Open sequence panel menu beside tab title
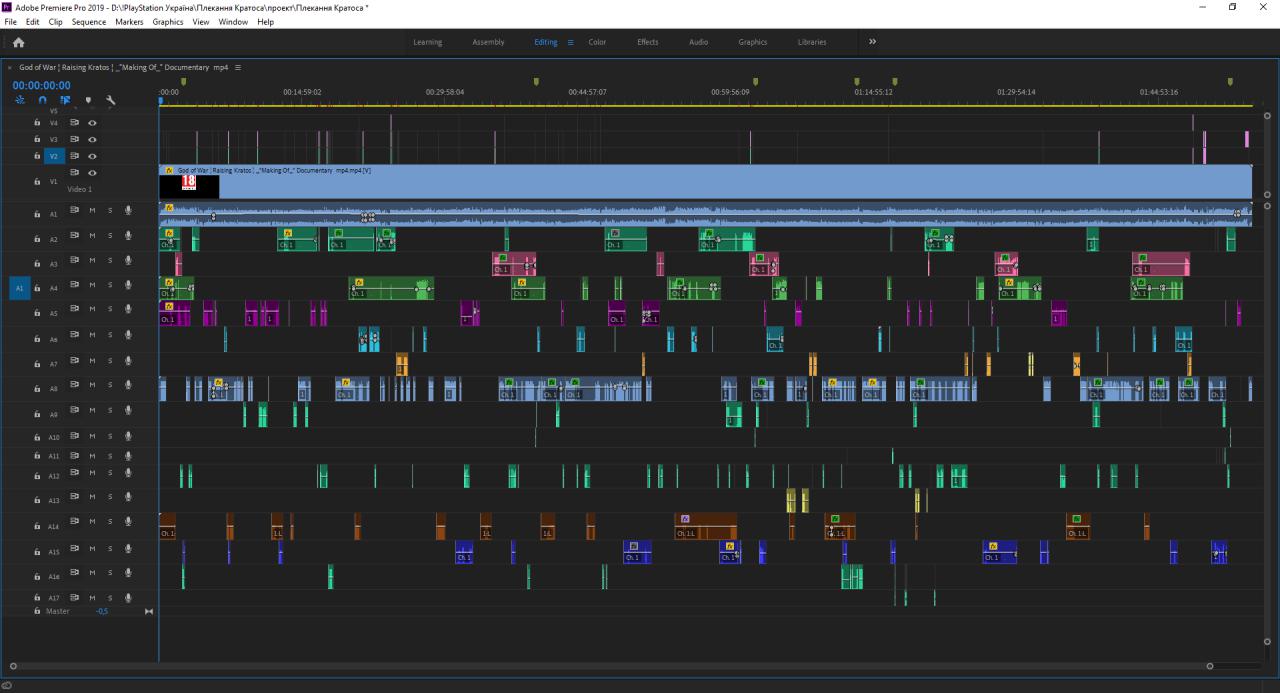1280x693 pixels. [x=238, y=68]
